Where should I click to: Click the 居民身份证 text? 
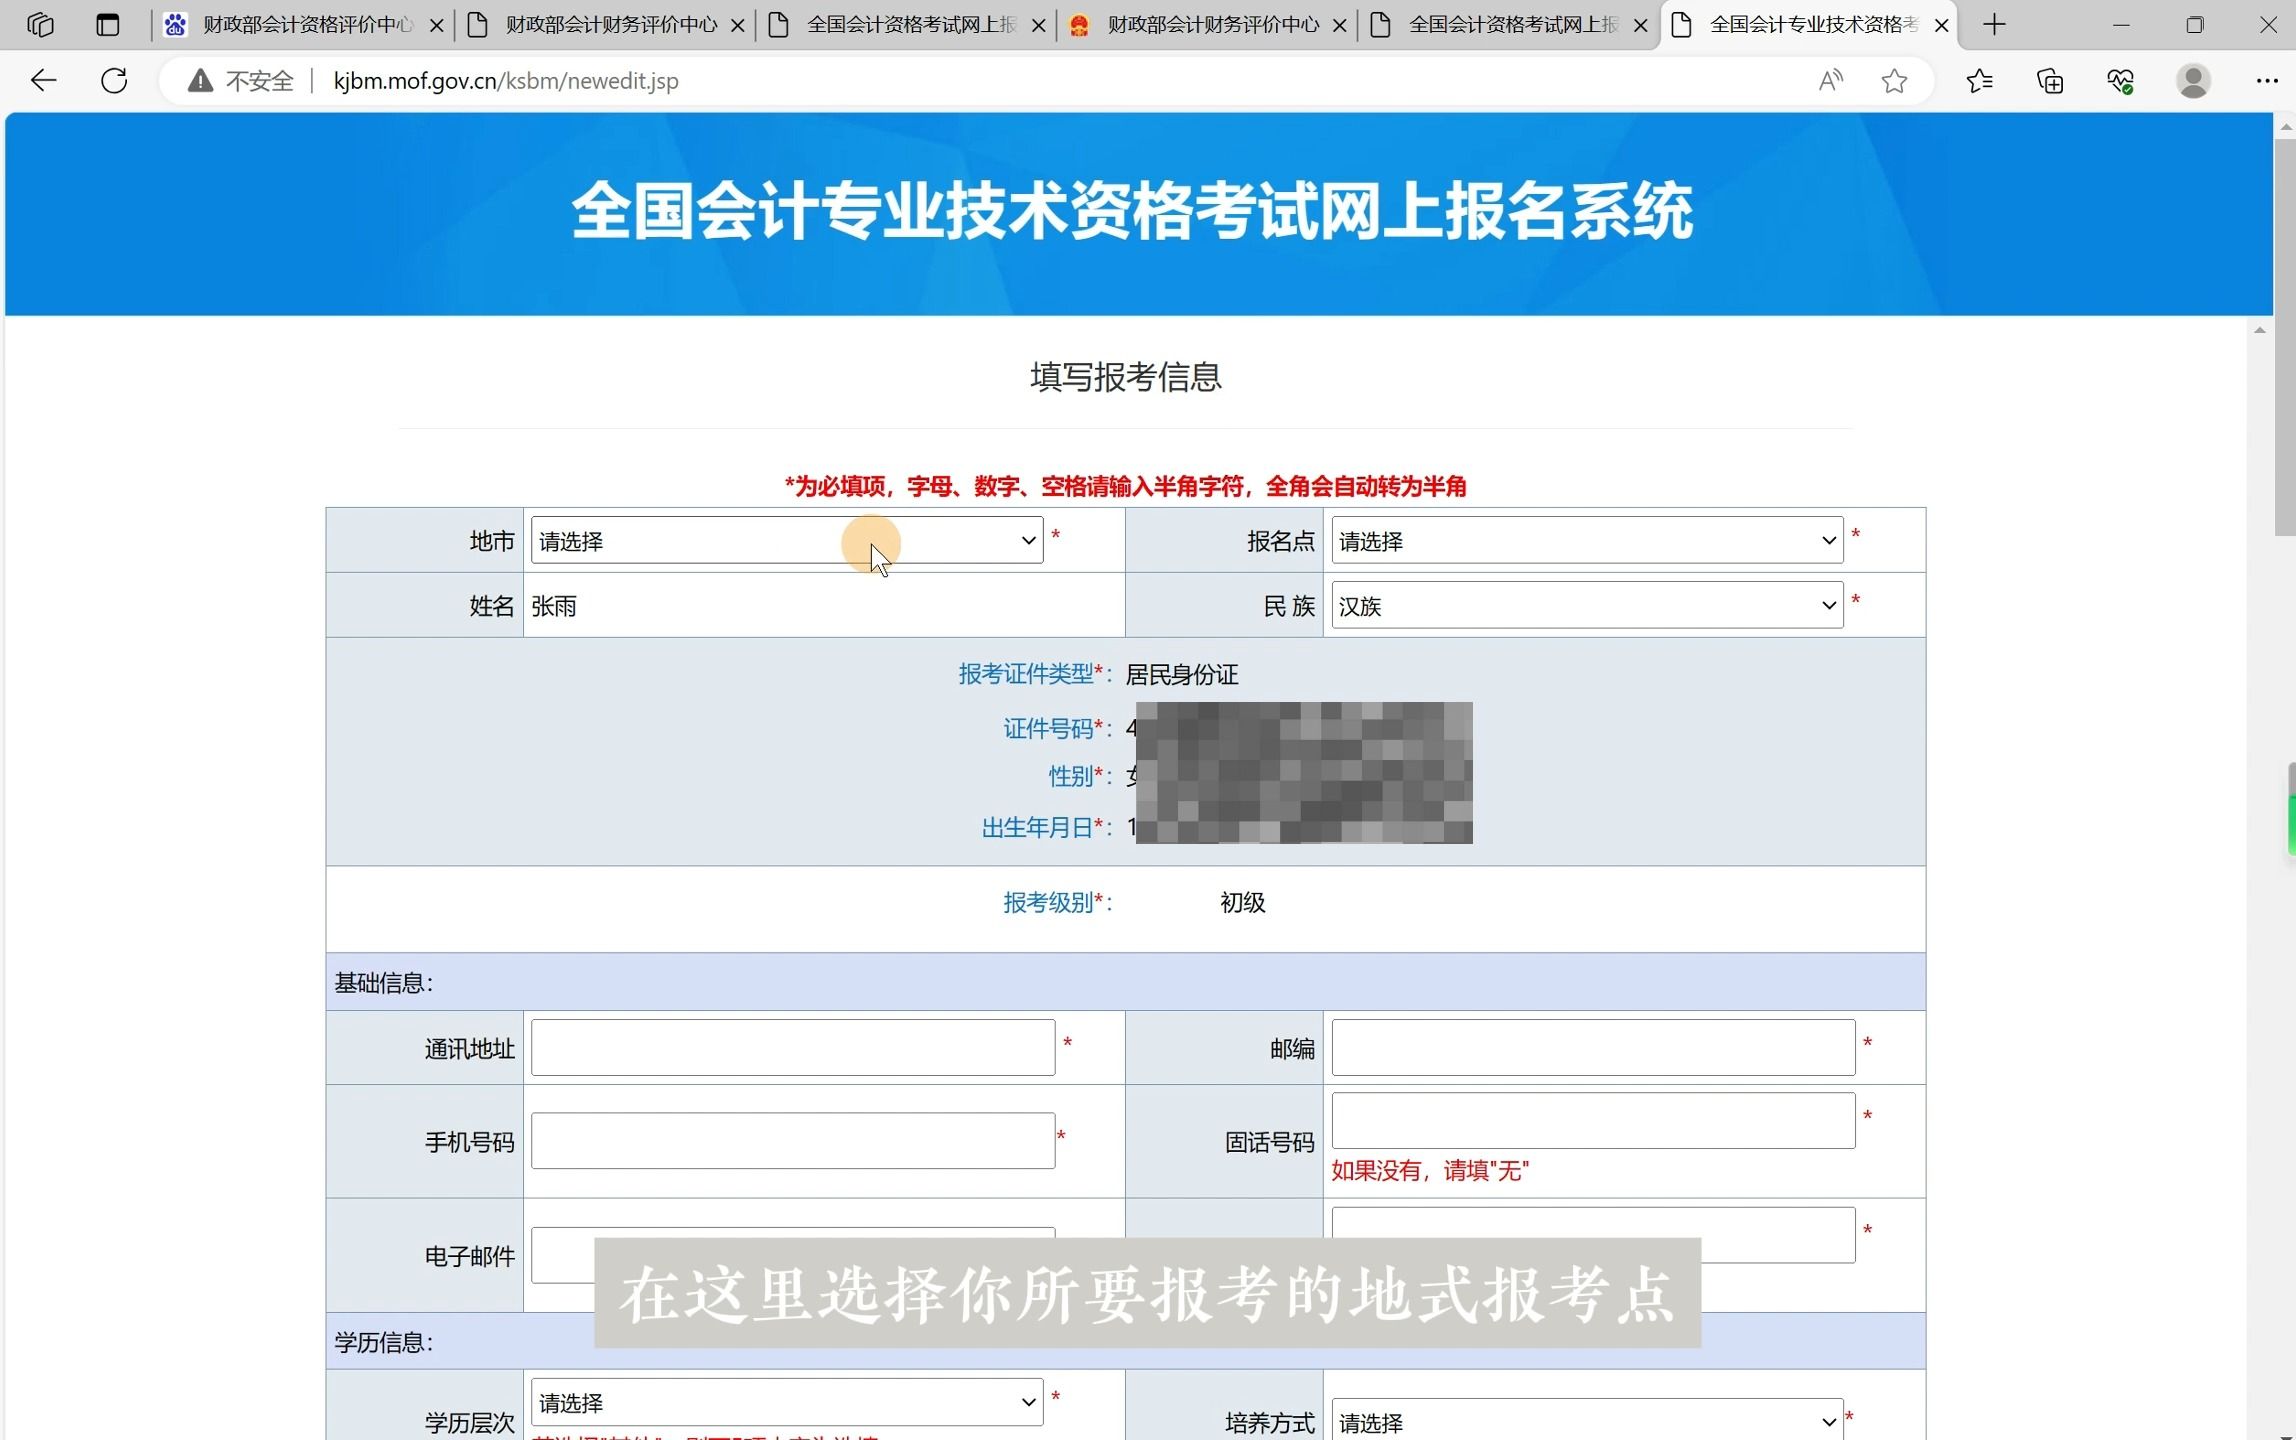[1182, 675]
